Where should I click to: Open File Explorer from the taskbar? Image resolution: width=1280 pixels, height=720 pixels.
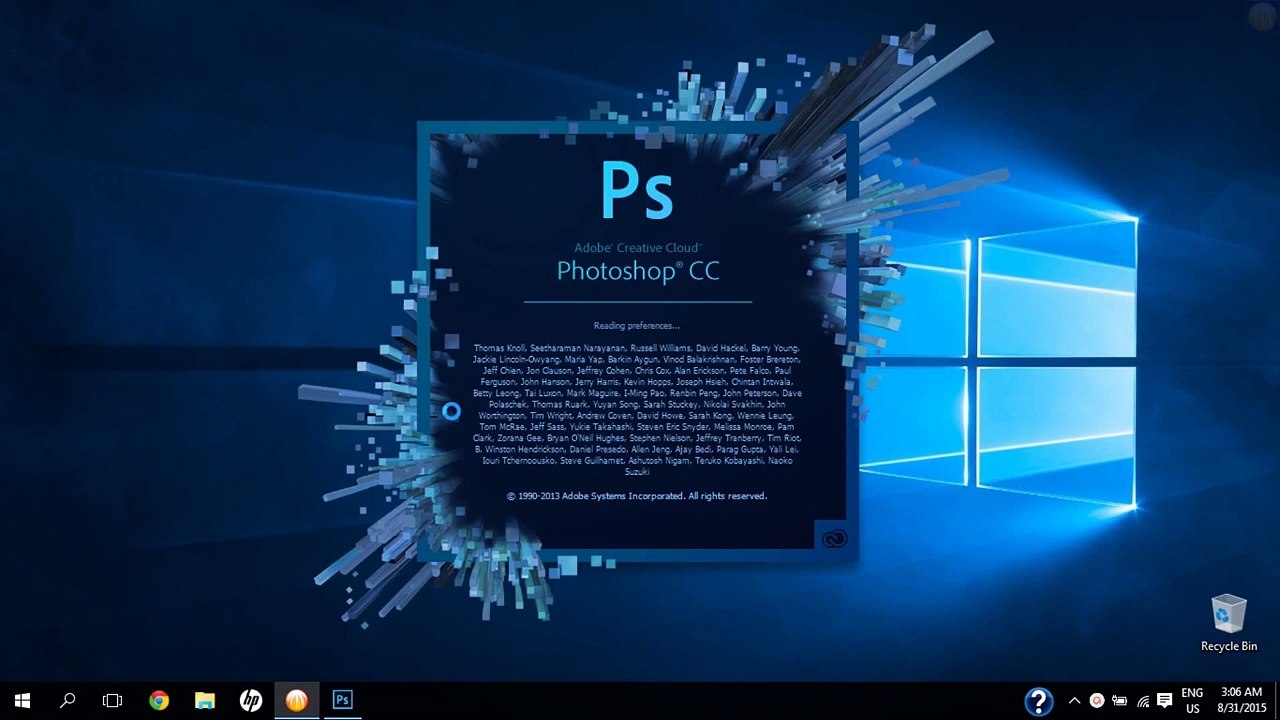(x=205, y=701)
